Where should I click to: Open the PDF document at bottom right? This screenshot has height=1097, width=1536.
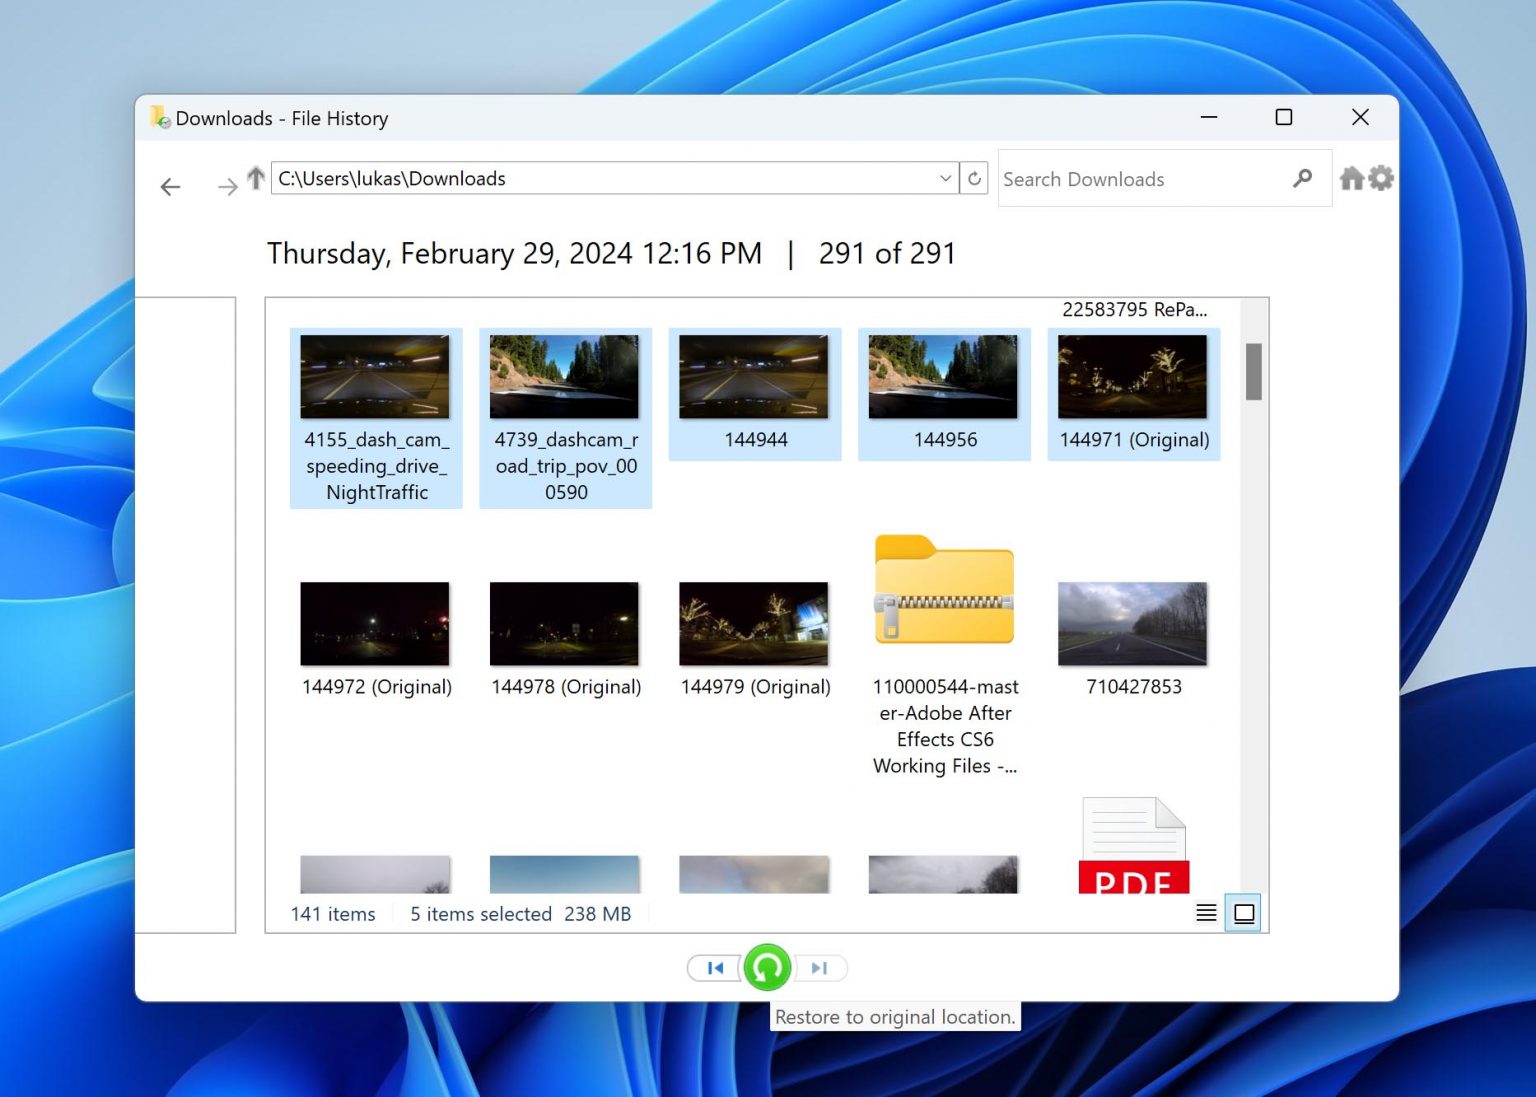pyautogui.click(x=1133, y=845)
